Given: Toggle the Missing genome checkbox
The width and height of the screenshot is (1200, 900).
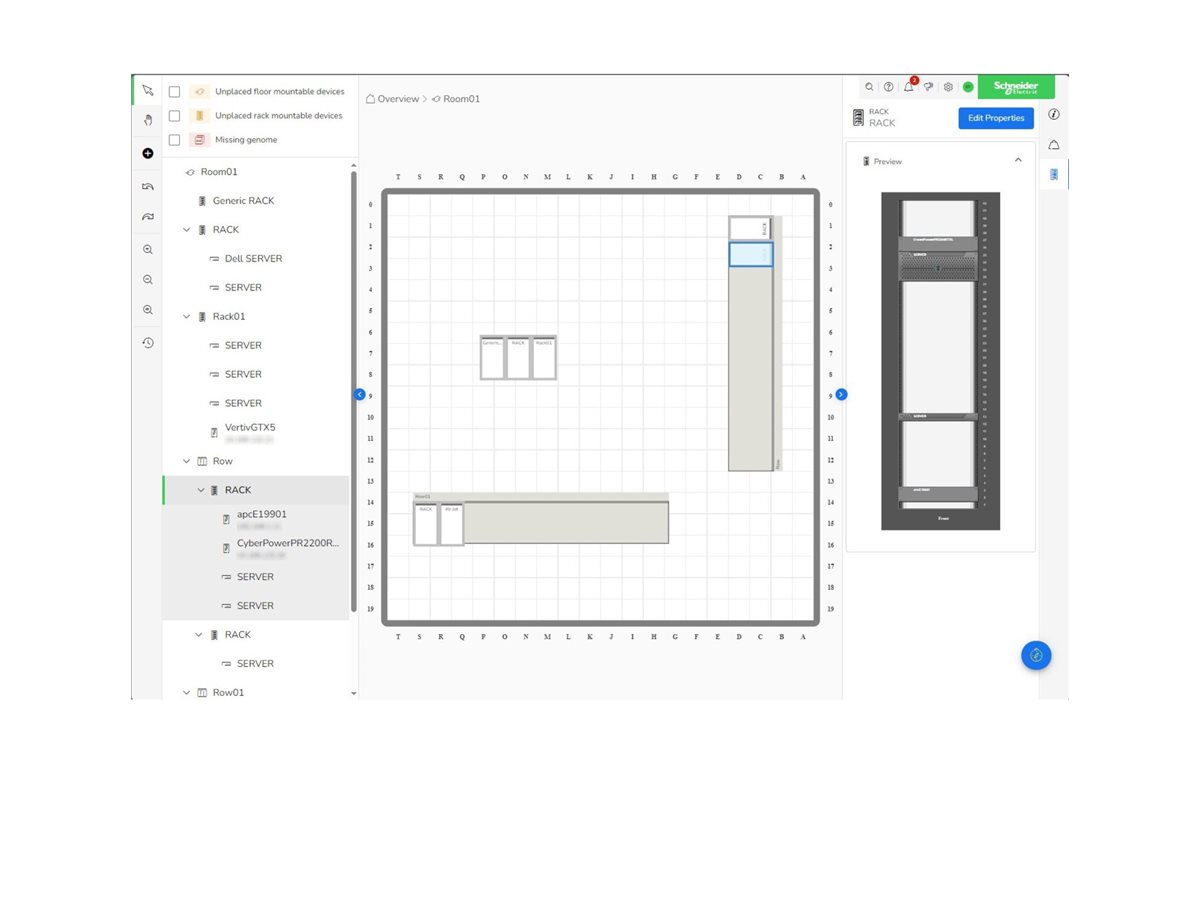Looking at the screenshot, I should tap(175, 139).
